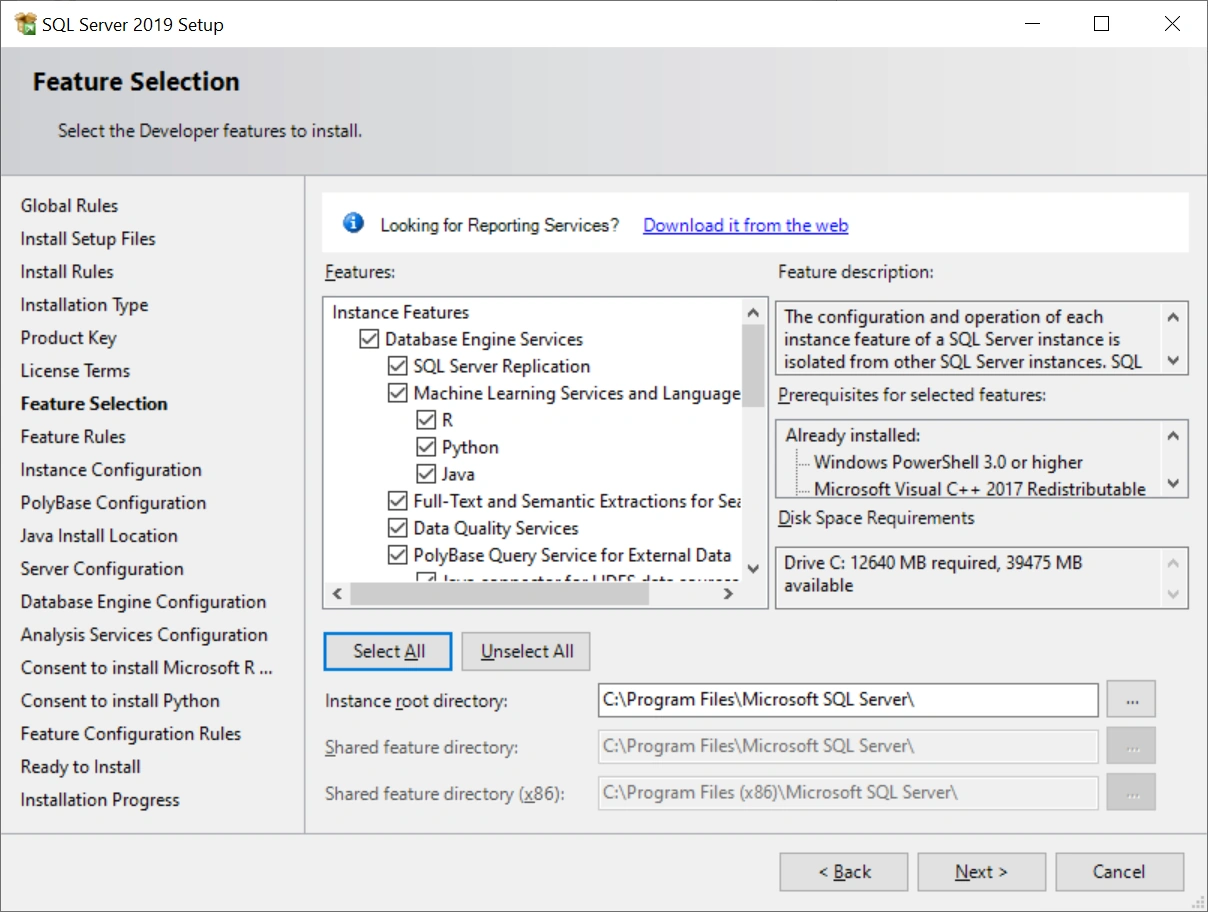Click Server Configuration step in the sidebar
1208x912 pixels.
coord(102,569)
